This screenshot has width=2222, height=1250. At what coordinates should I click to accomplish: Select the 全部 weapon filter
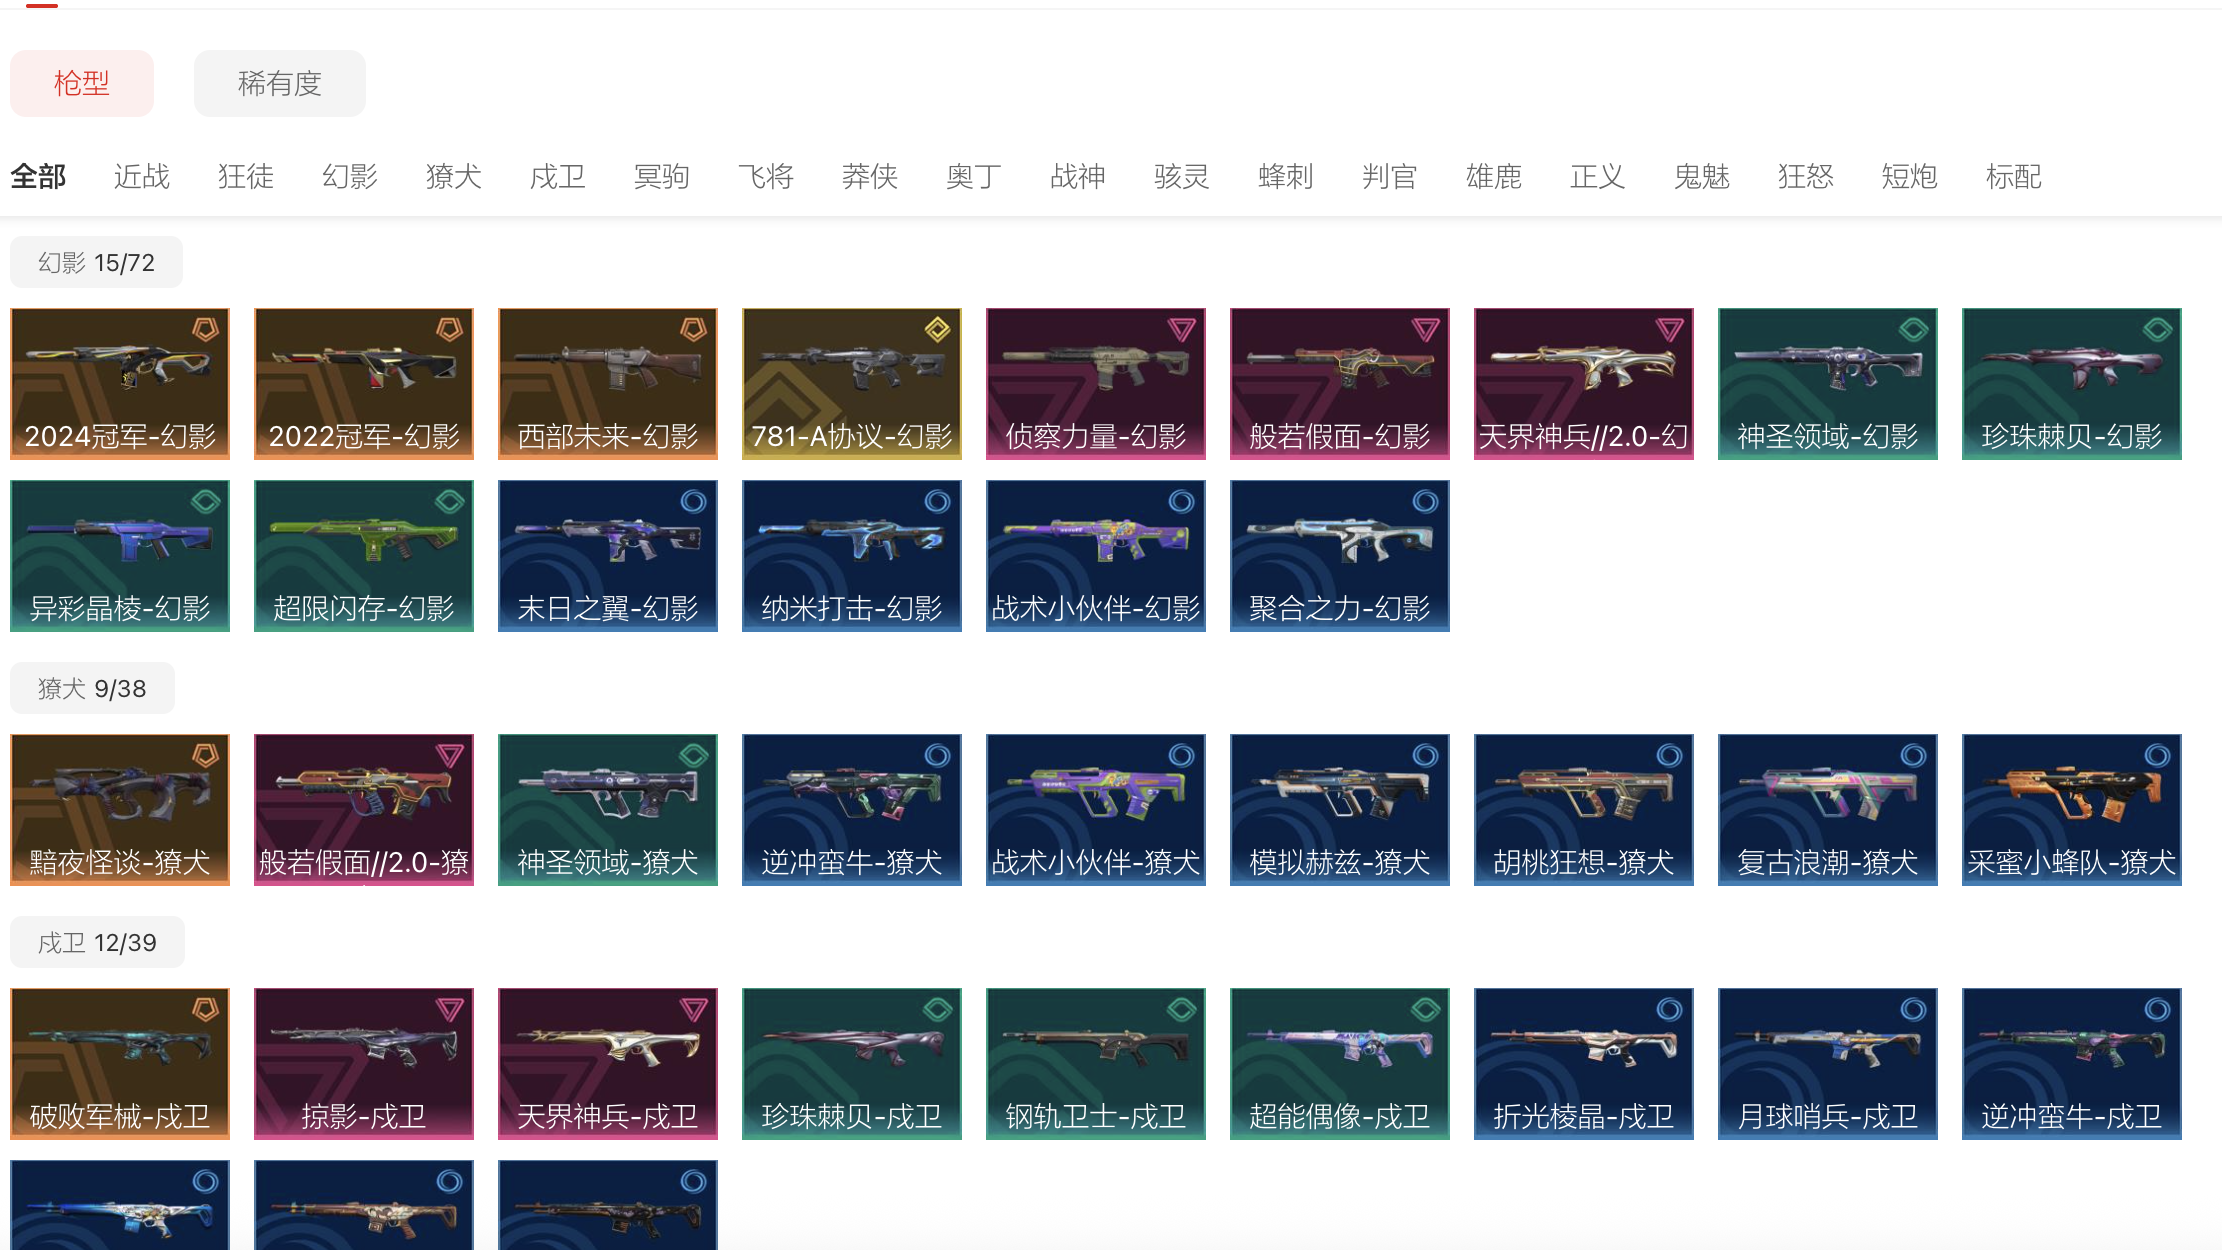[38, 177]
